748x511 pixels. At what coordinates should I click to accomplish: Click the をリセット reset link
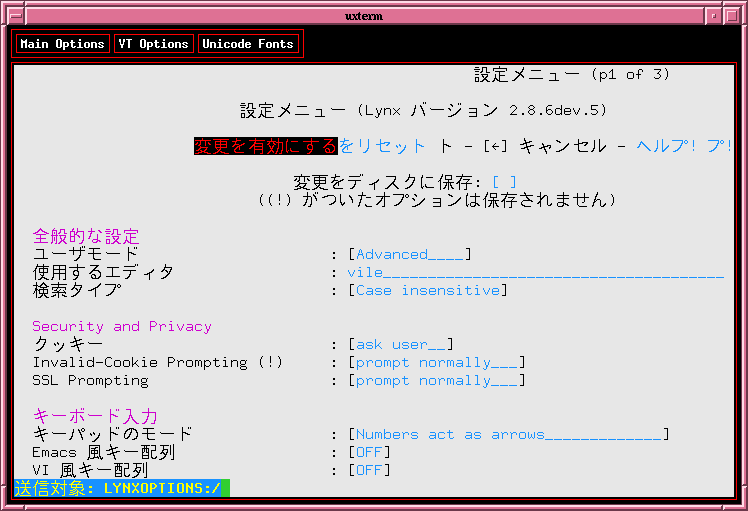[x=383, y=146]
